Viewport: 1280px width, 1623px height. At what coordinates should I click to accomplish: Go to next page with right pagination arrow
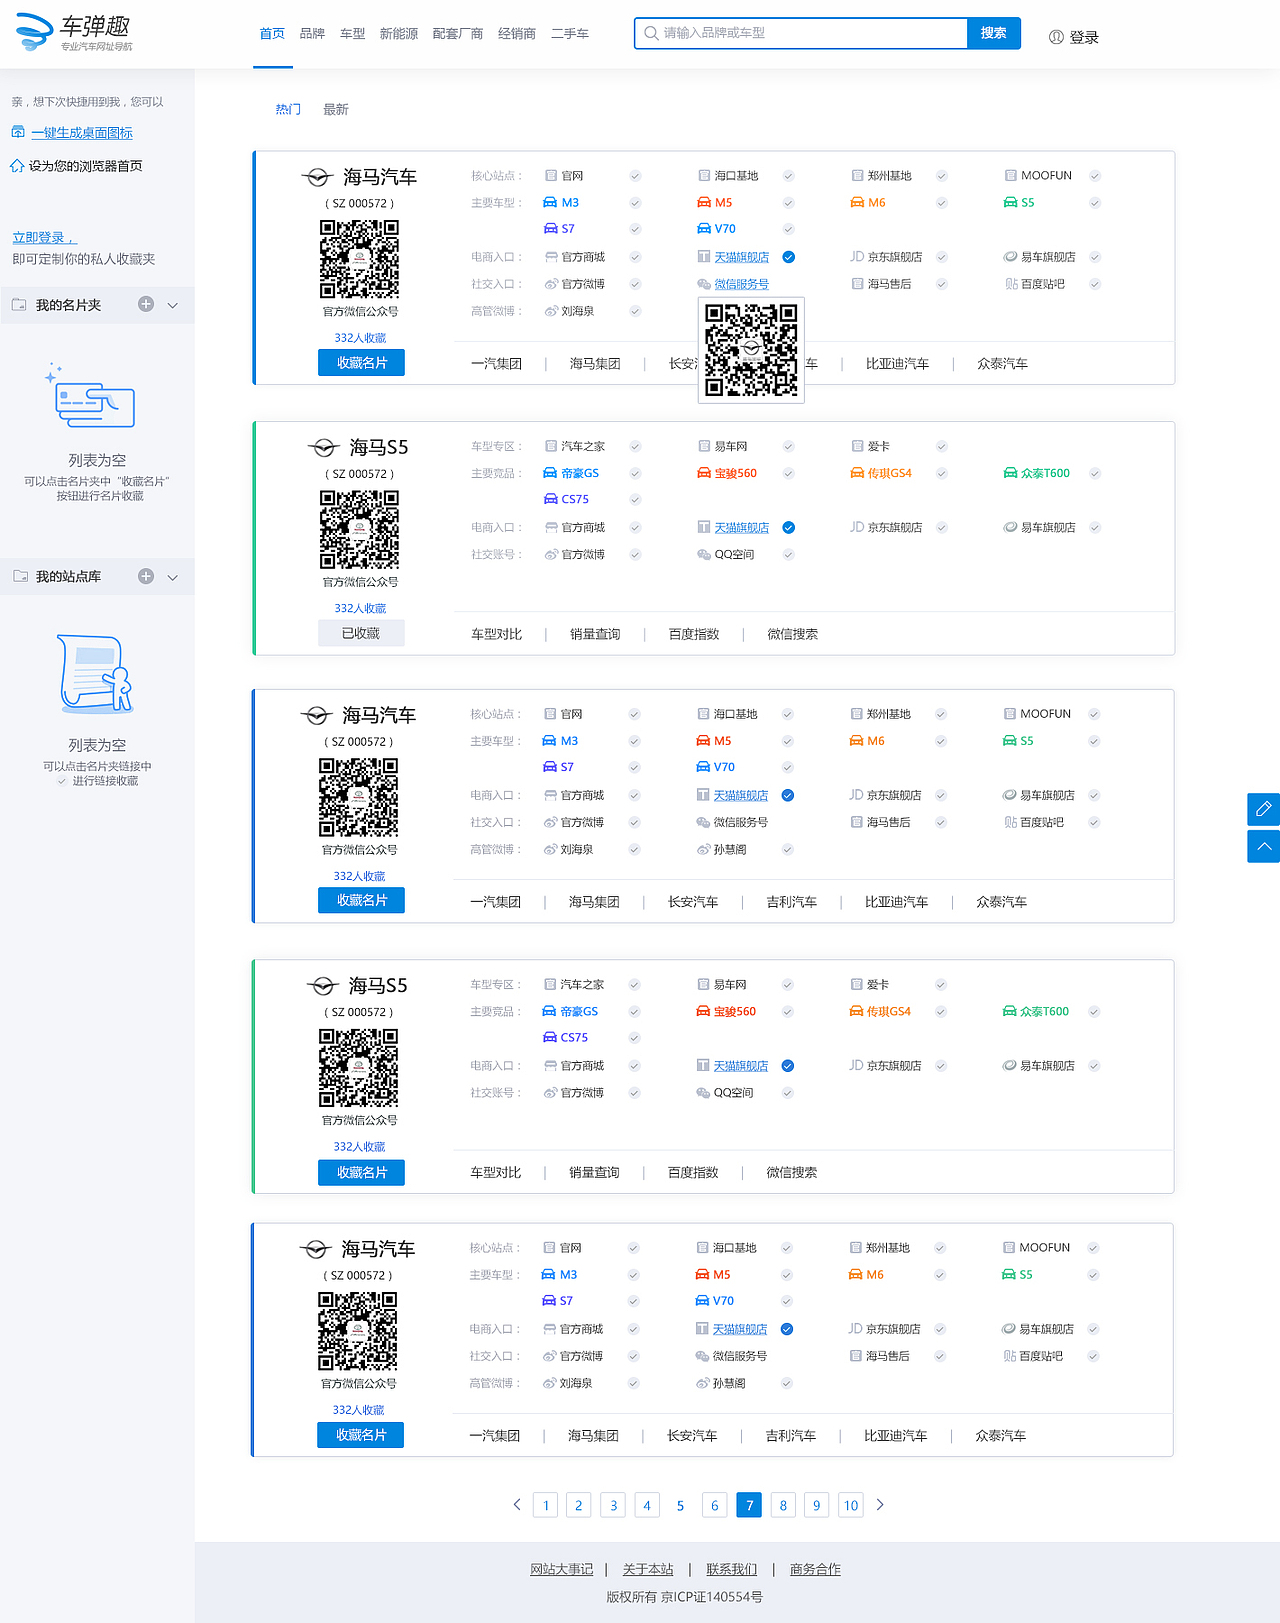coord(880,1505)
